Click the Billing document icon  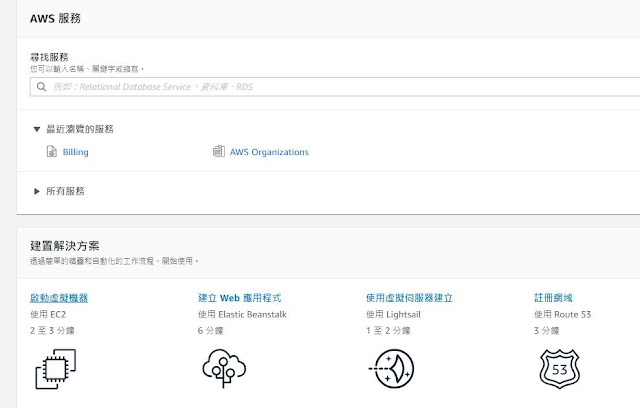52,151
